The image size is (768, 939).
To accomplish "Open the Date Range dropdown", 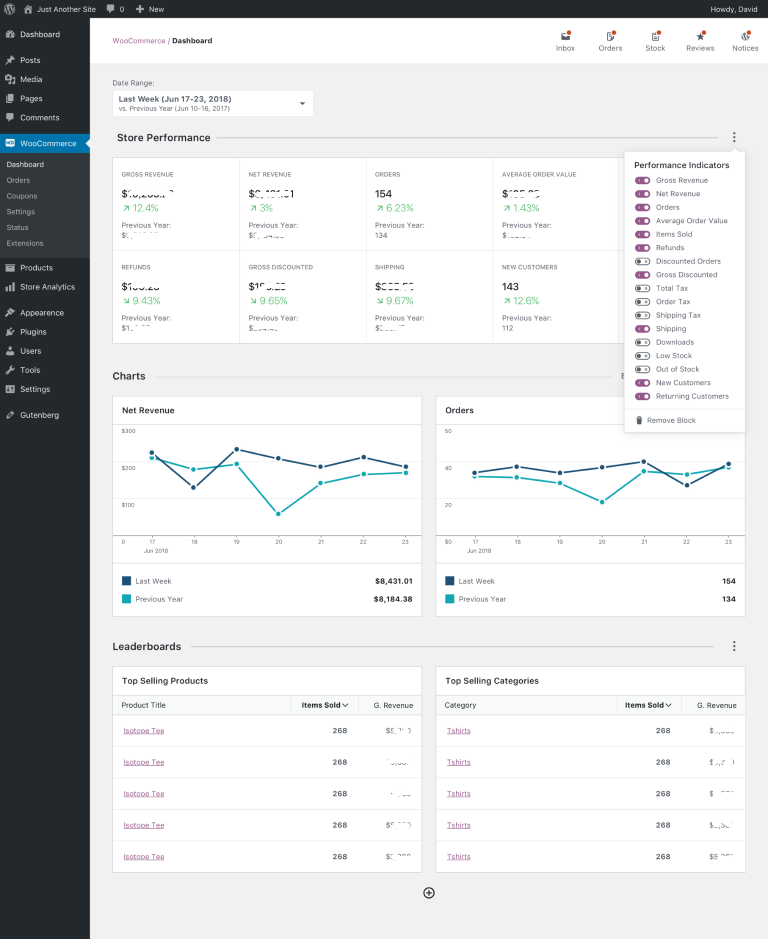I will pos(213,104).
